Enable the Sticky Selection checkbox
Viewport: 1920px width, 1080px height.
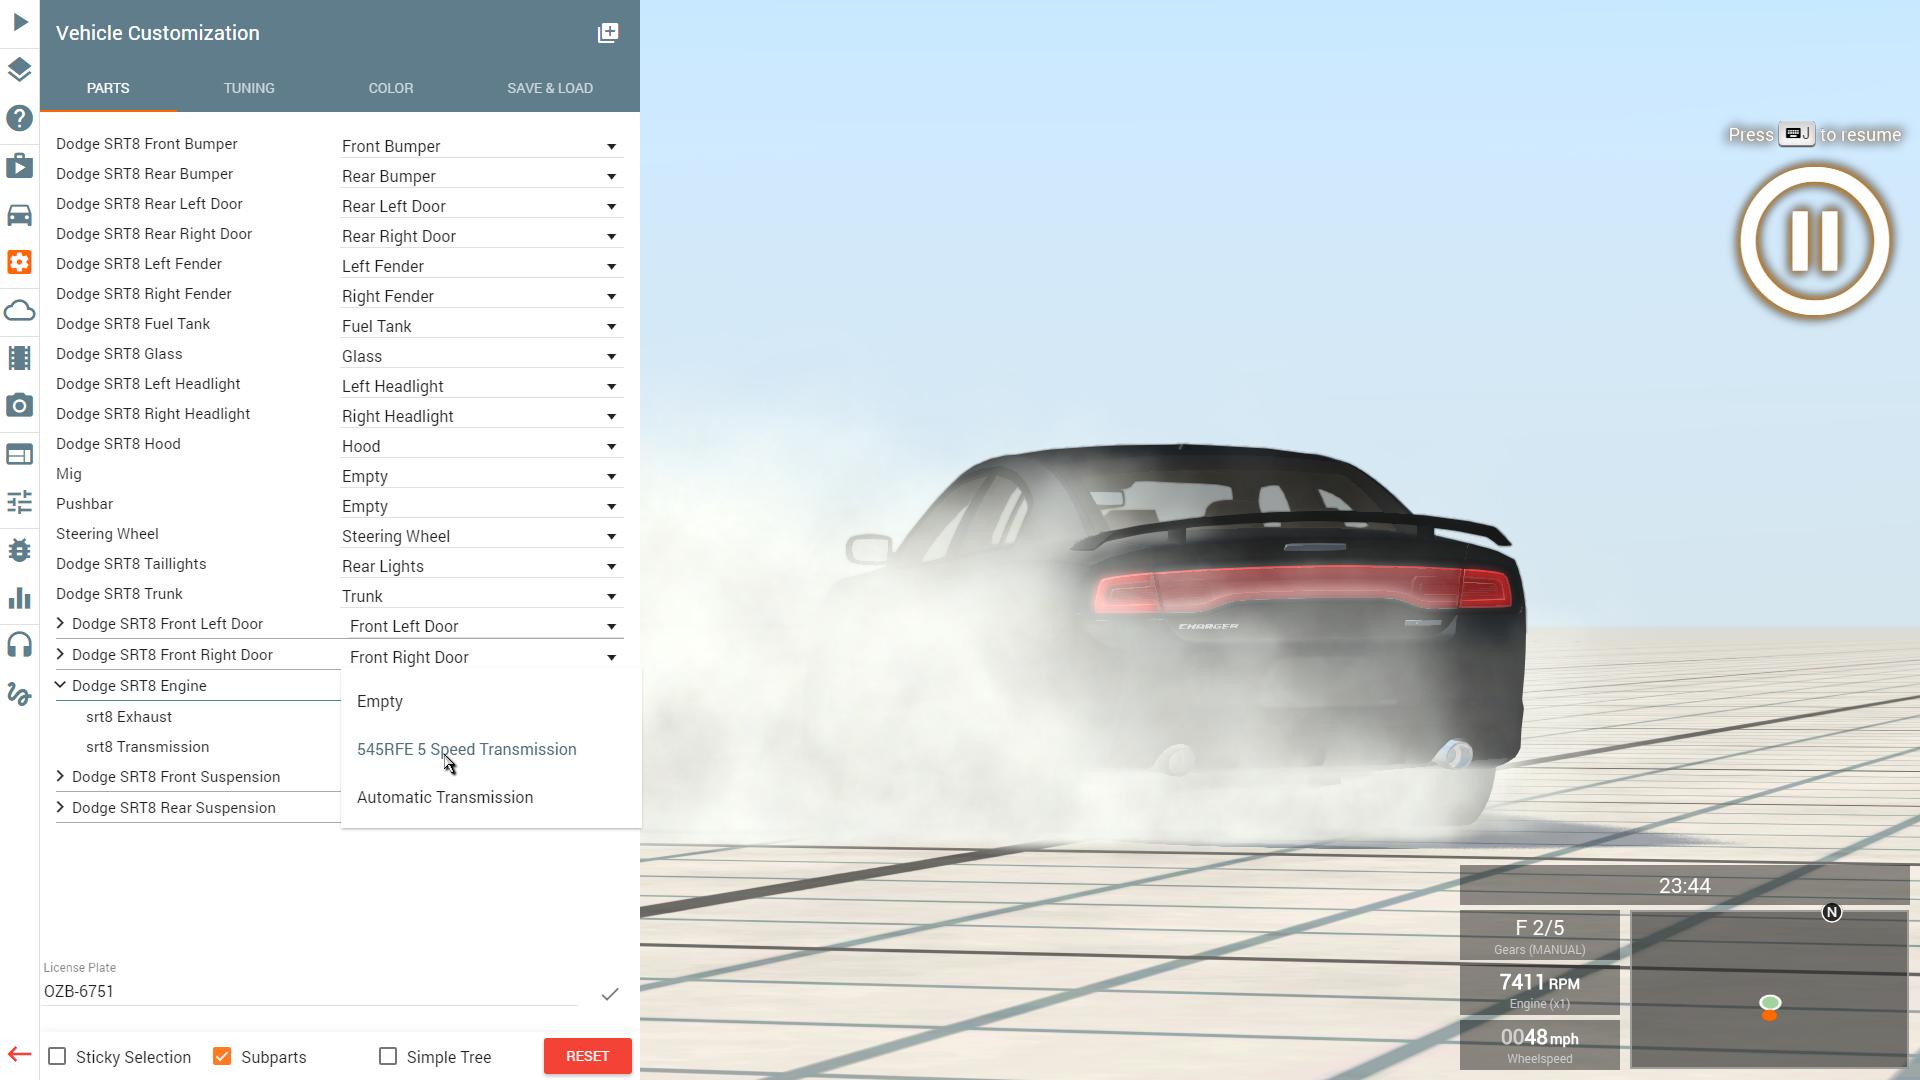pos(58,1057)
